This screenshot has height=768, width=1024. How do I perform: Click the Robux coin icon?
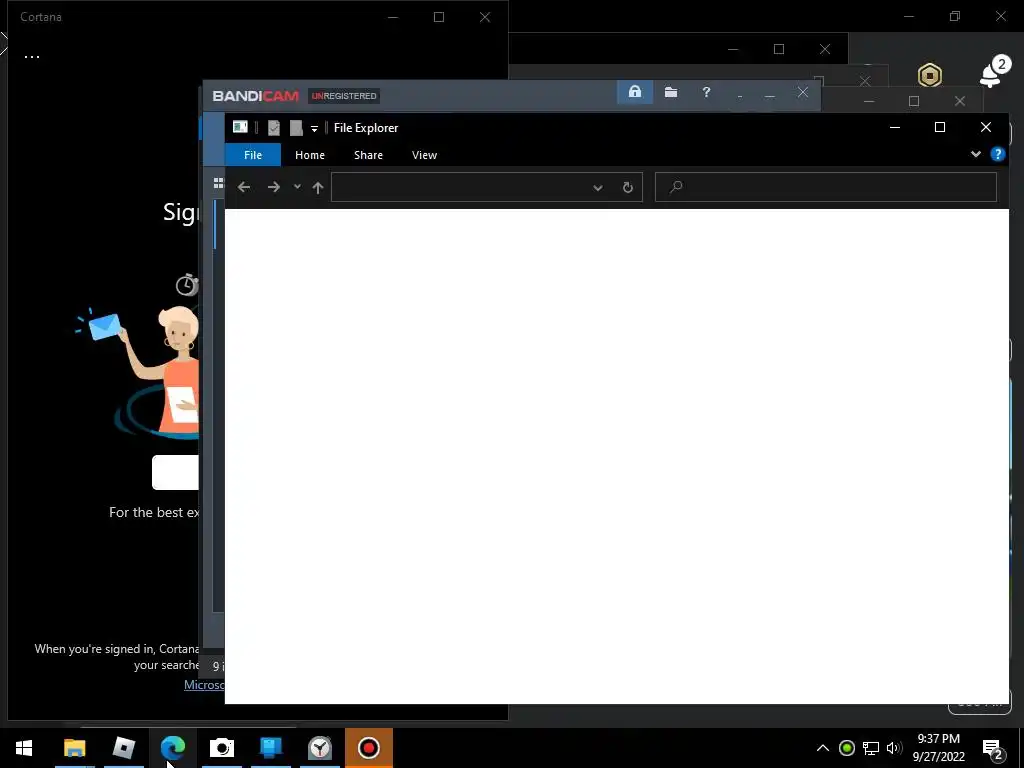pos(929,76)
